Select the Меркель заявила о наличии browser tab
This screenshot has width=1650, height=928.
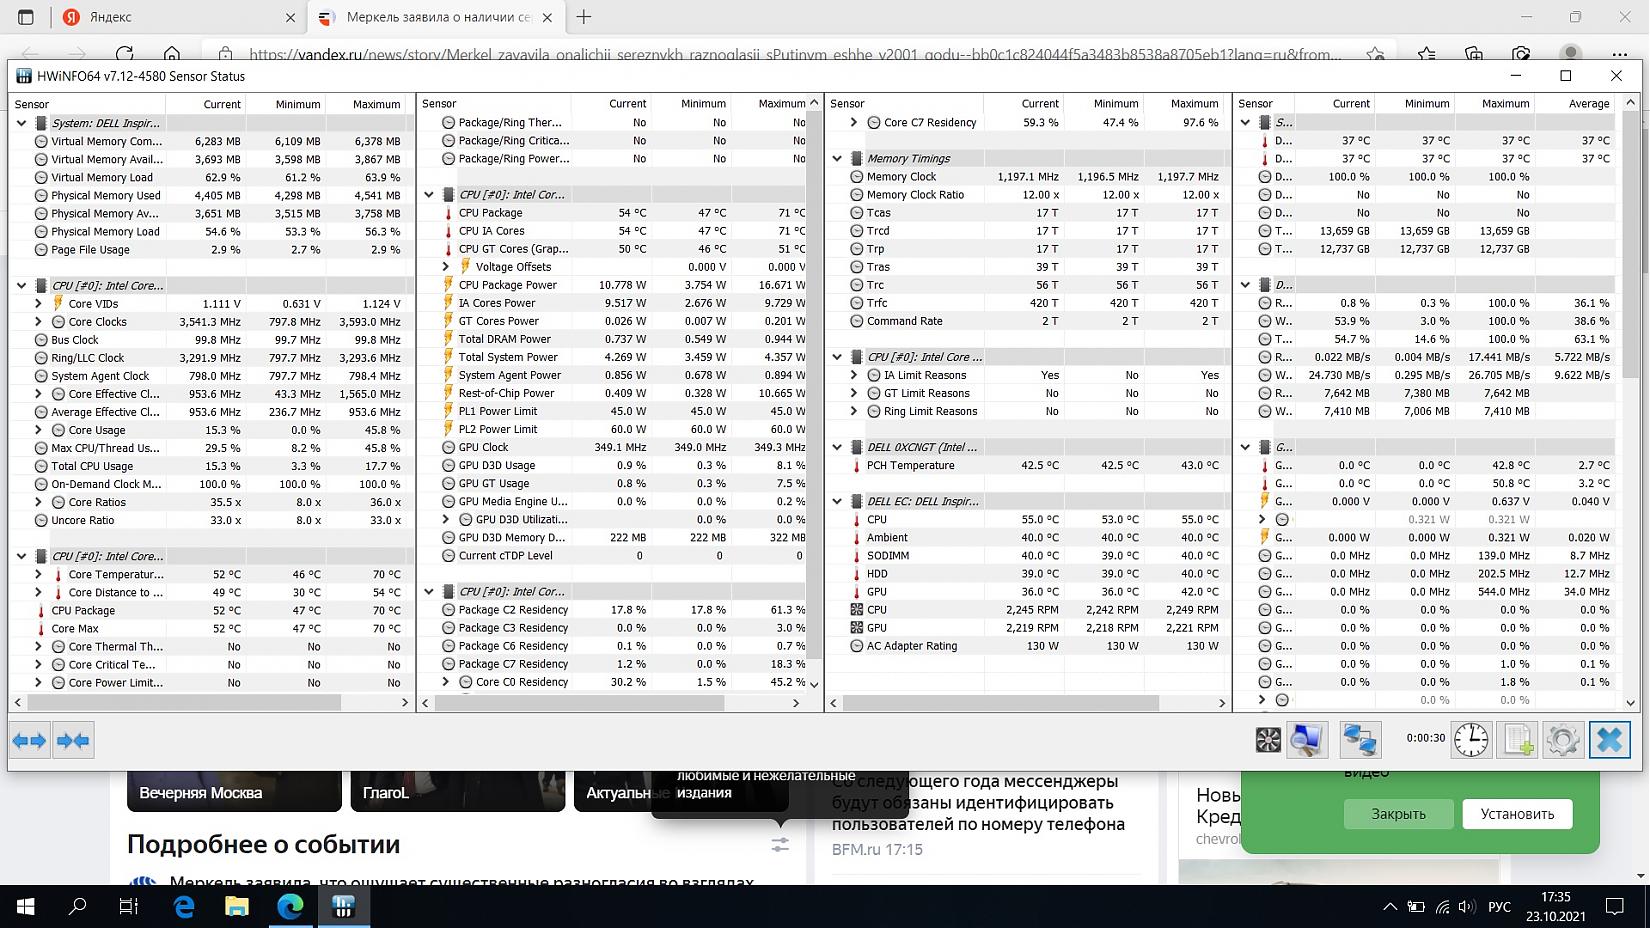pyautogui.click(x=436, y=17)
